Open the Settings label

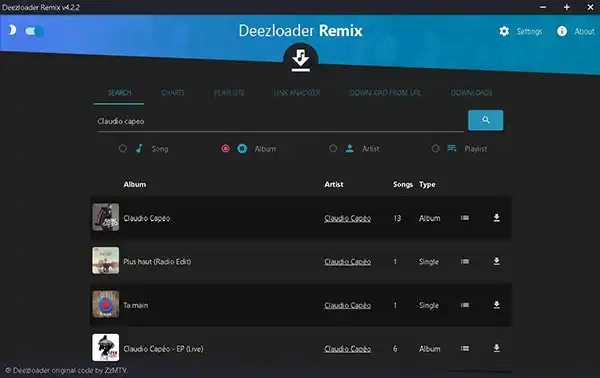529,31
